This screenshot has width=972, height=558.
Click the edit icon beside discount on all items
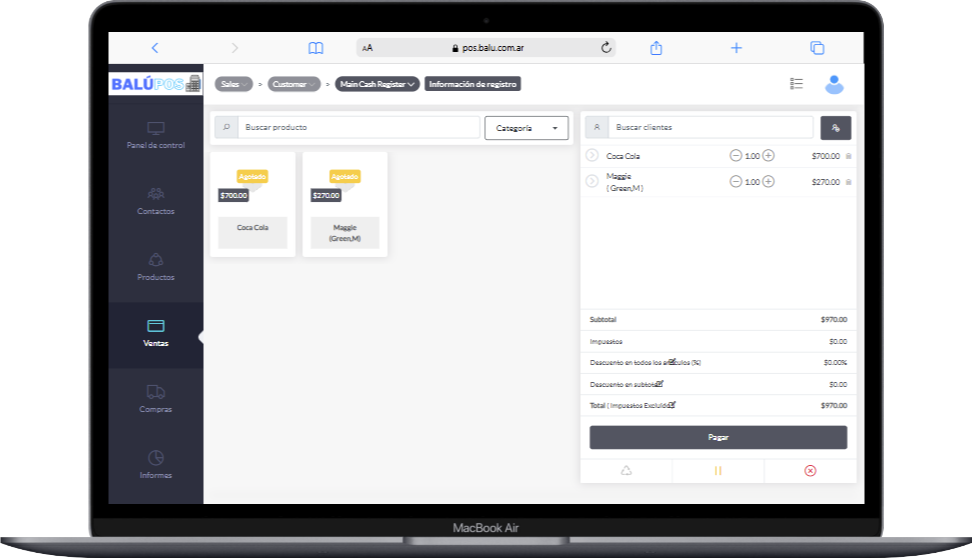pos(672,362)
